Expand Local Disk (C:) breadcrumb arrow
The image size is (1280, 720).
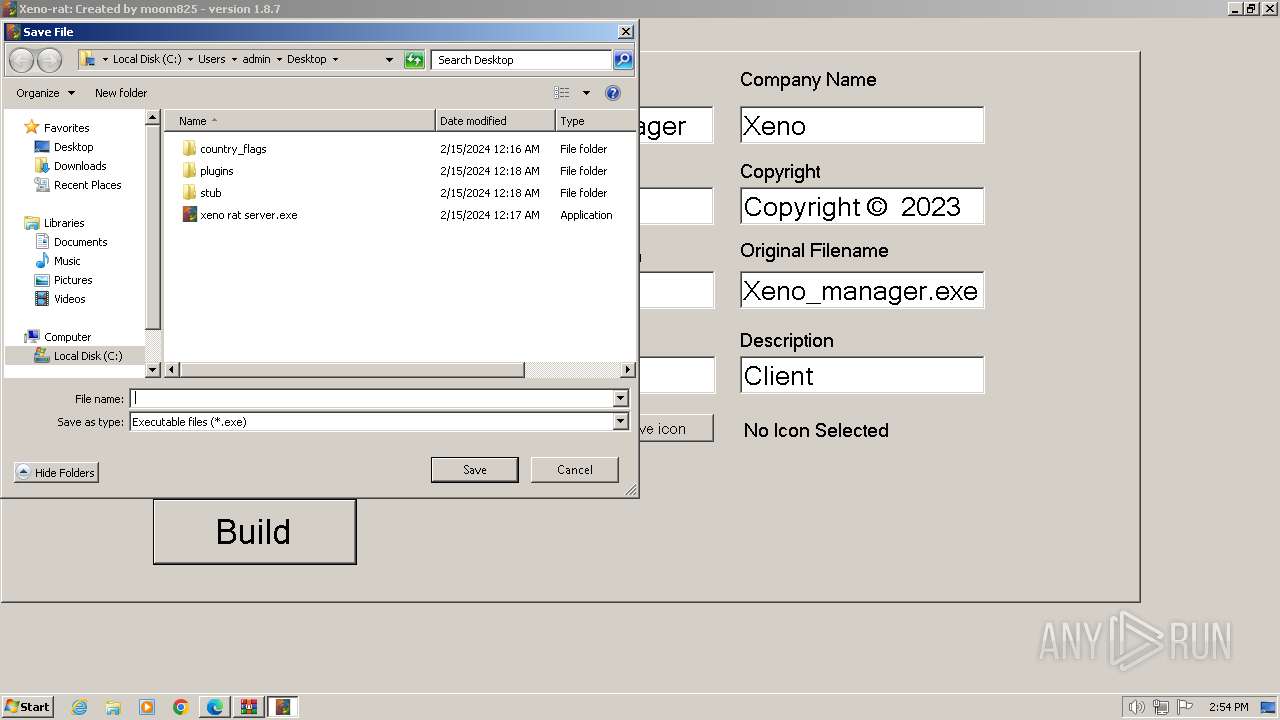click(x=189, y=60)
